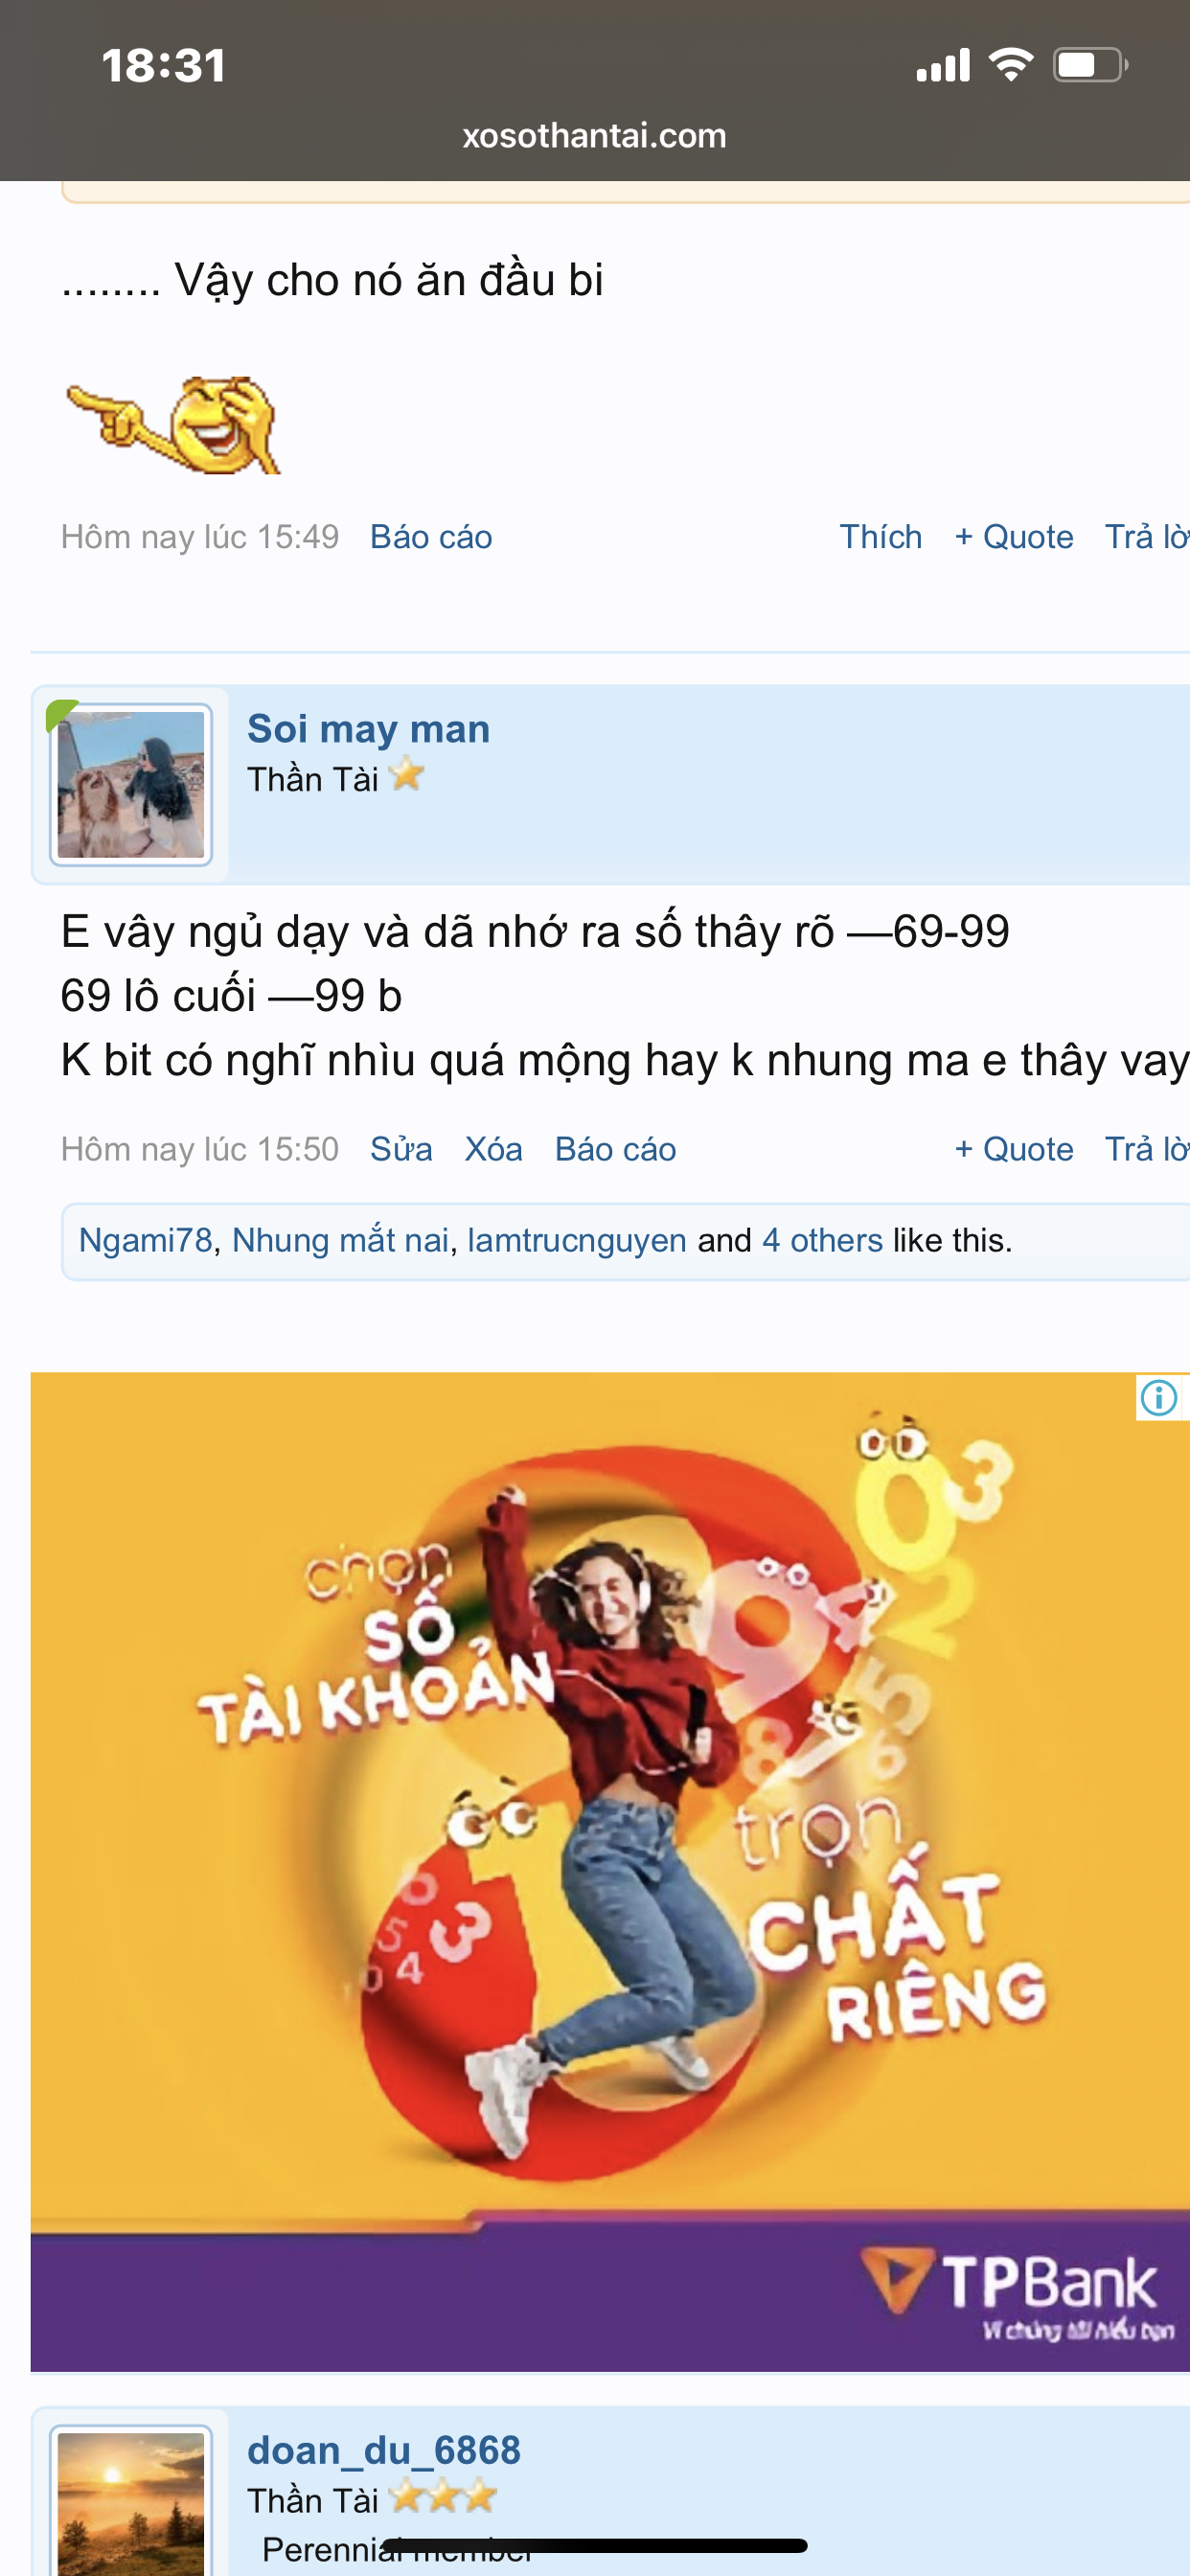Tap the three-star badge of doan_du_6868
Viewport: 1190px width, 2576px height.
click(x=442, y=2496)
